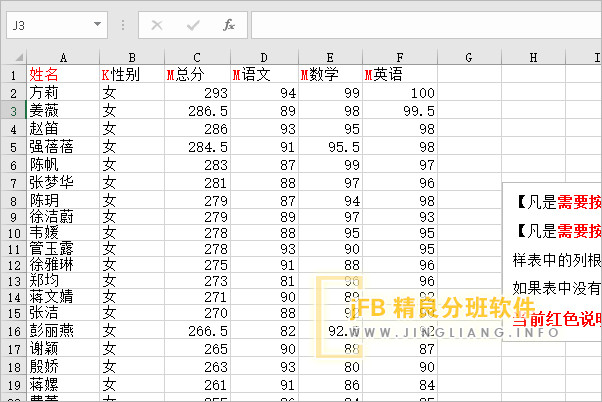This screenshot has width=602, height=402.
Task: Select column G header
Action: (x=469, y=58)
